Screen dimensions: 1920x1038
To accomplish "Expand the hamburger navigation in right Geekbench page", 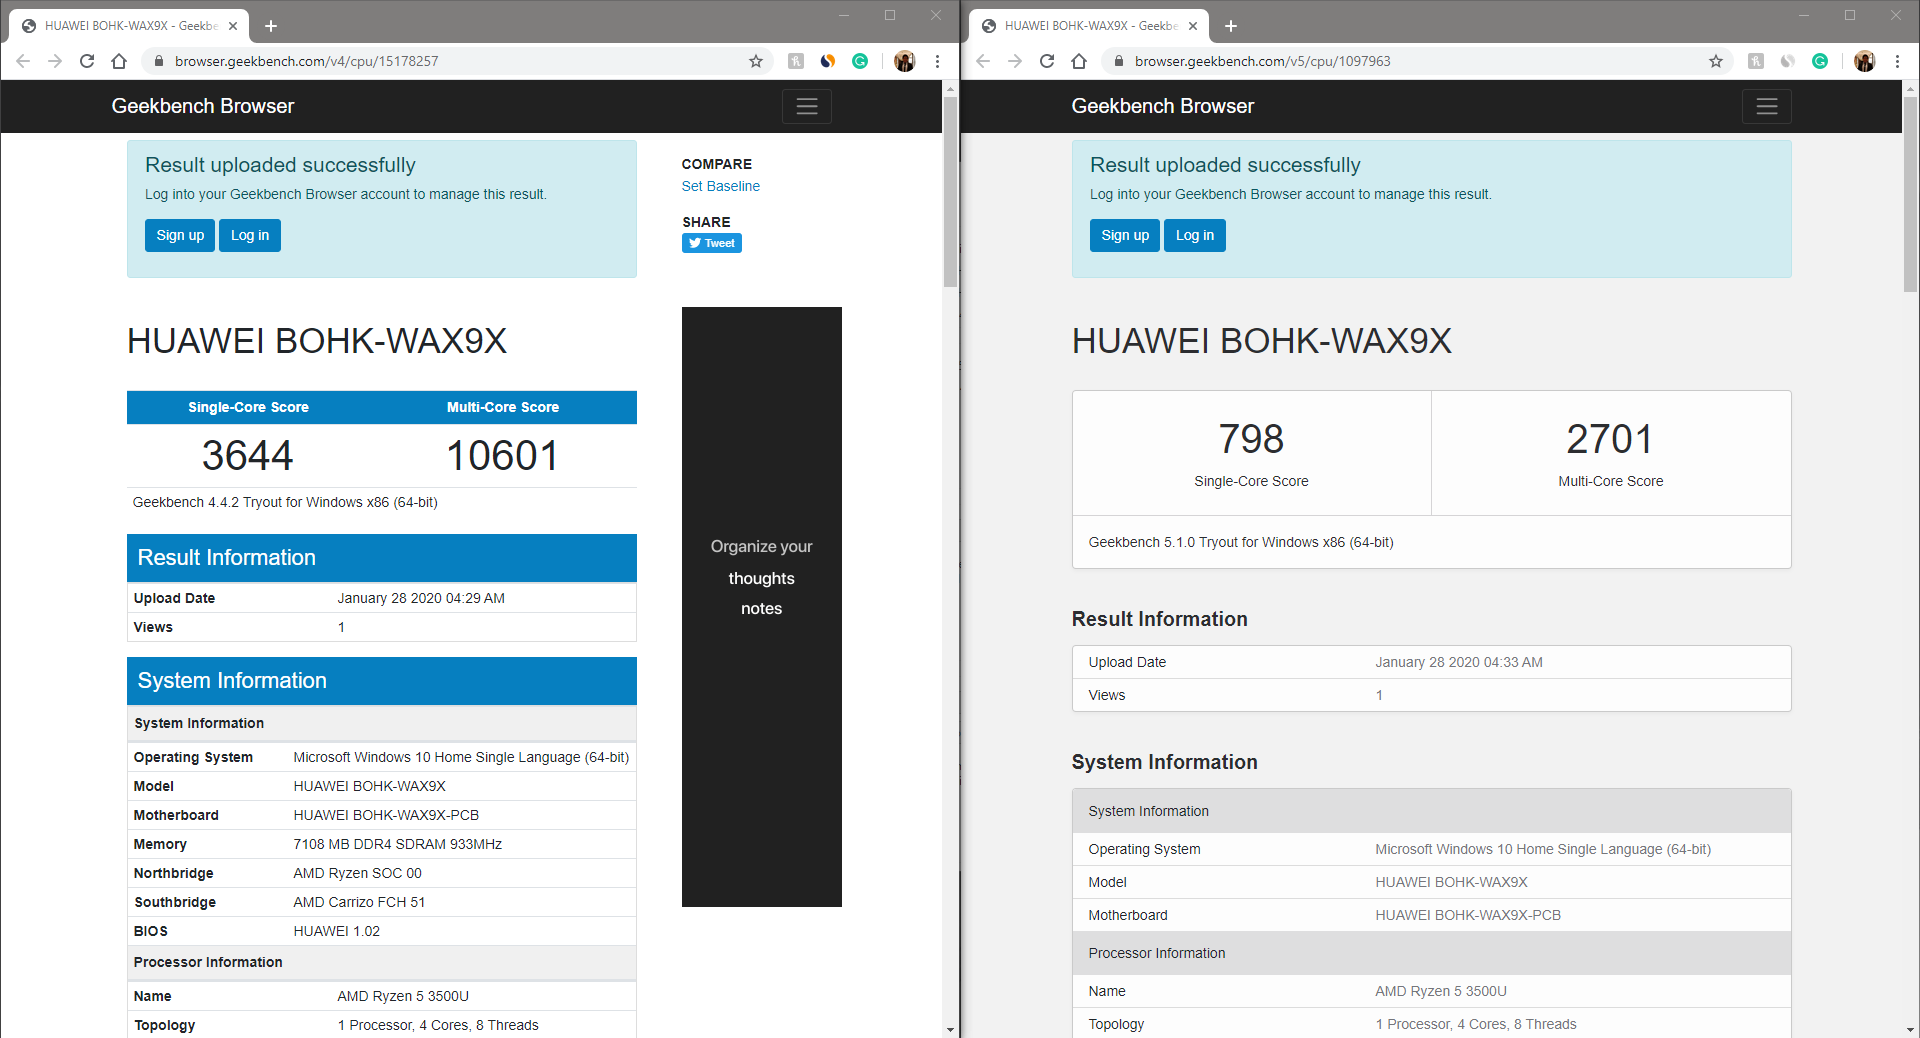I will [x=1767, y=106].
